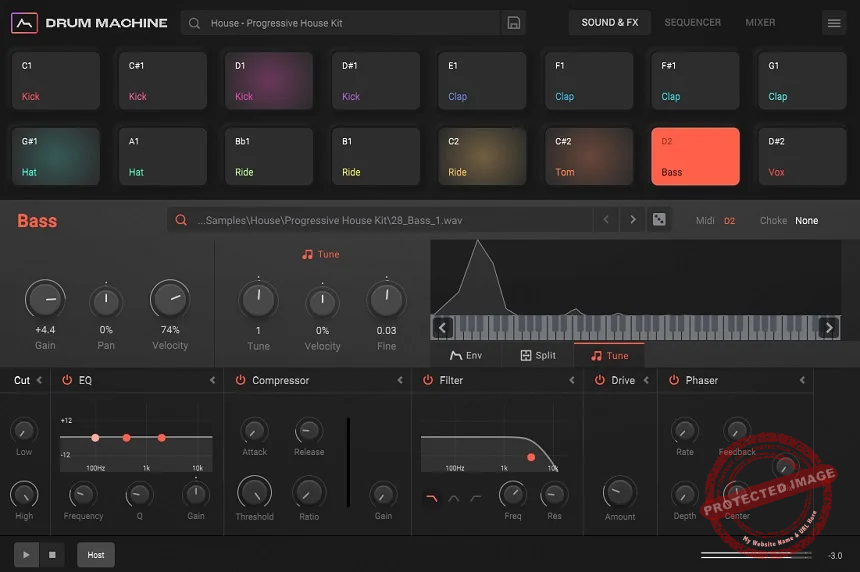Toggle the Compressor power button

(x=240, y=380)
